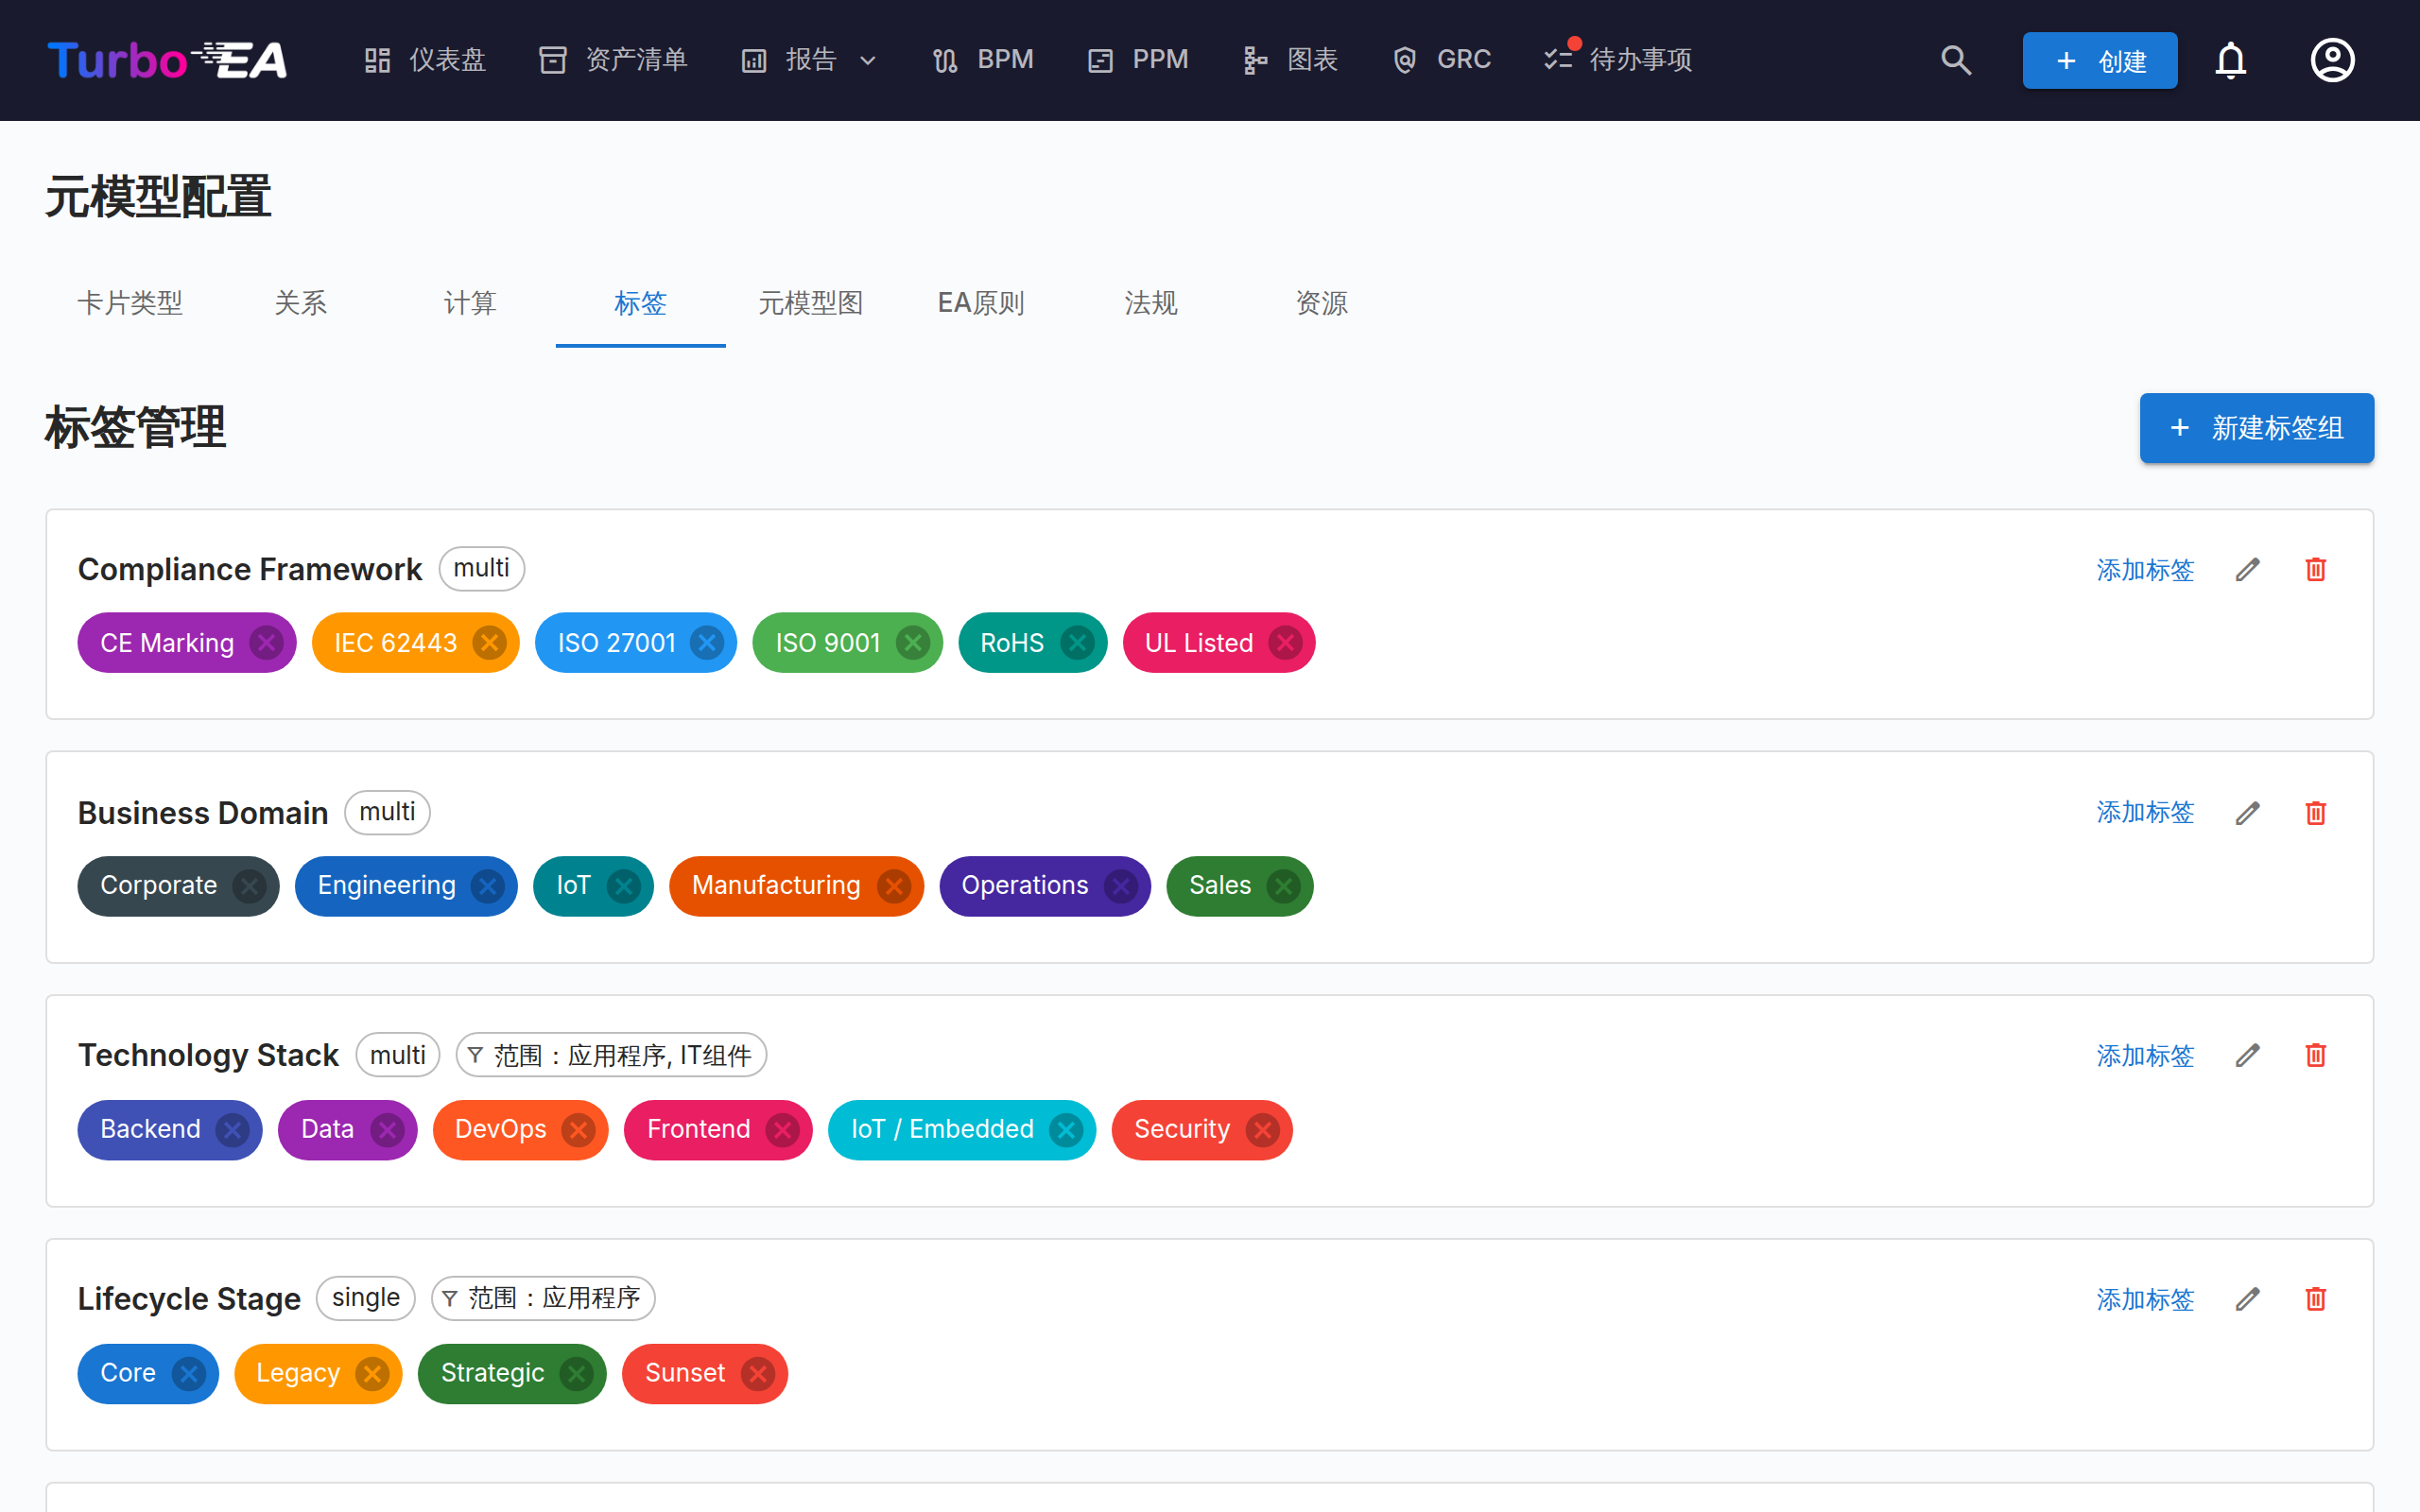Viewport: 2420px width, 1512px height.
Task: Remove the IEC 62443 tag
Action: pos(489,643)
